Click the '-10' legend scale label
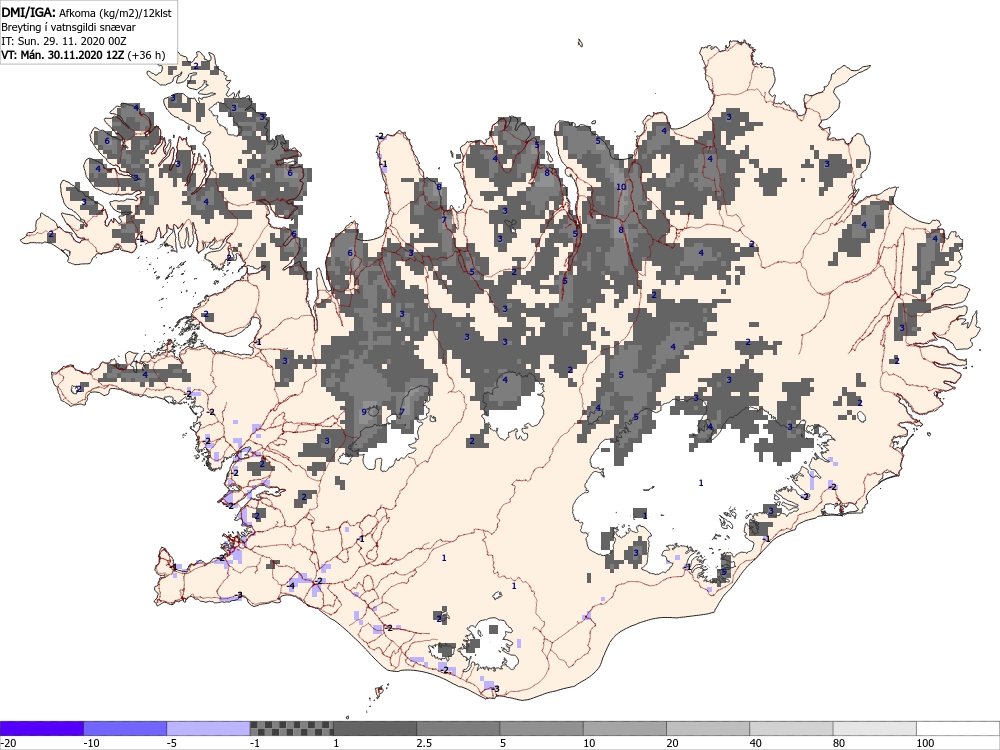The width and height of the screenshot is (1000, 750). (92, 743)
